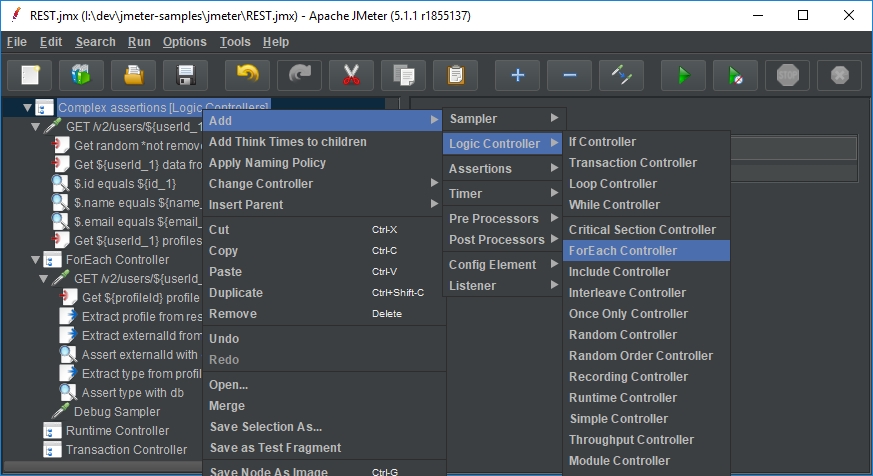
Task: Choose Module Controller from submenu
Action: click(x=646, y=460)
